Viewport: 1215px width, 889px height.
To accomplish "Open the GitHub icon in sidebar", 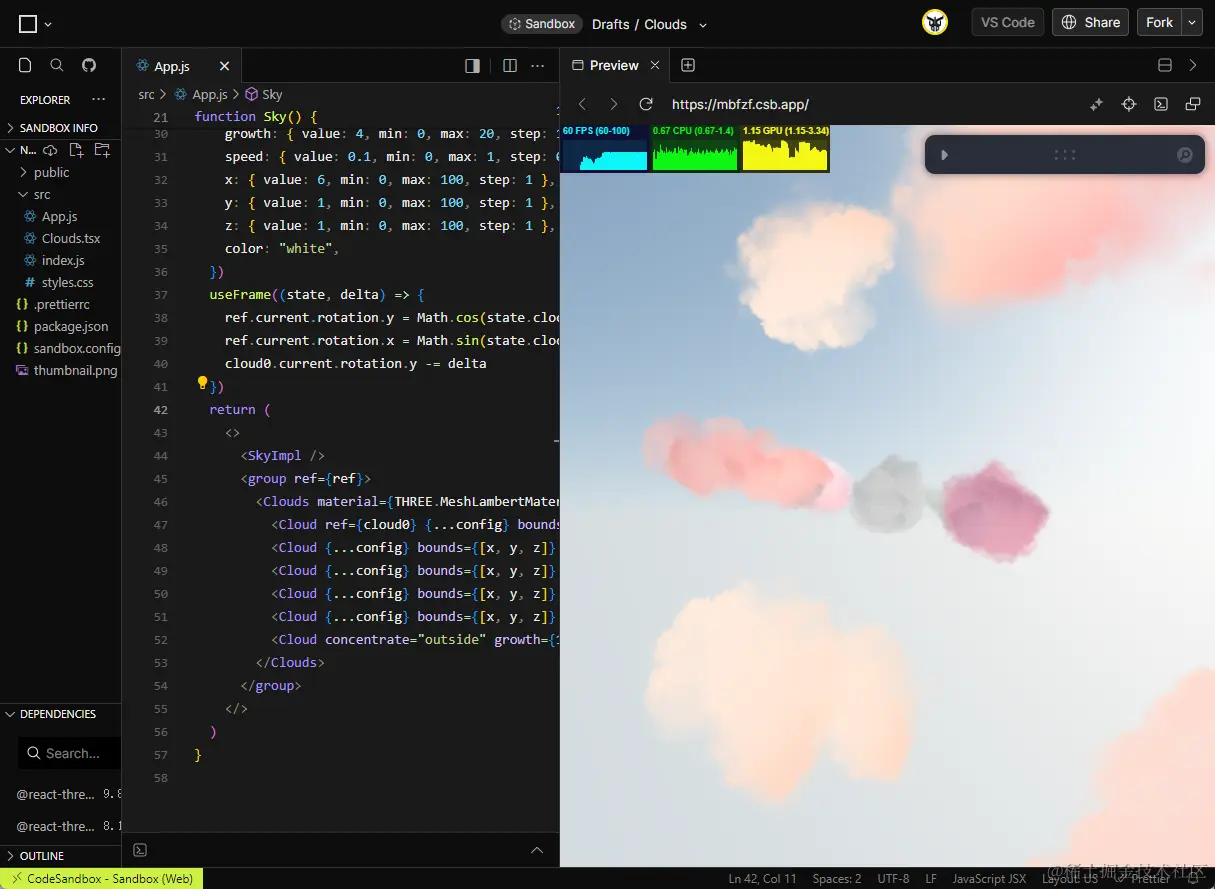I will 89,65.
